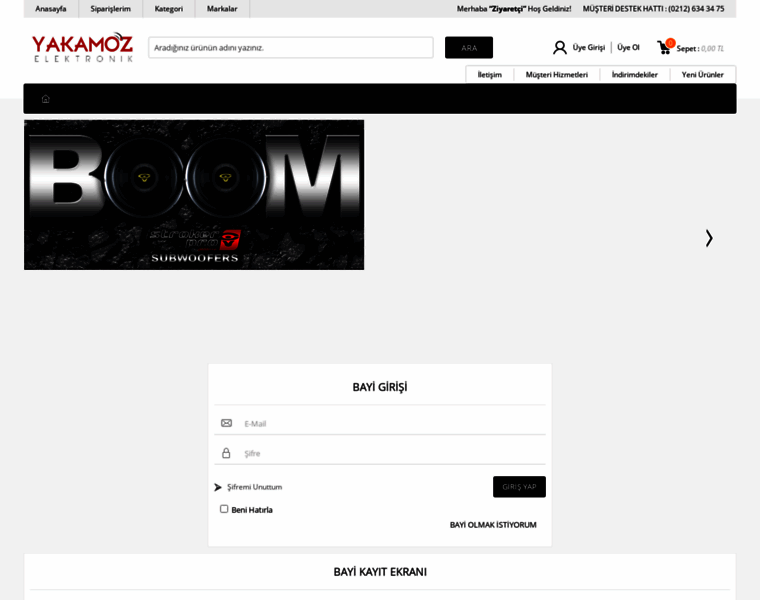The height and width of the screenshot is (600, 760).
Task: Click the padlock icon in the Şifre field
Action: point(226,453)
